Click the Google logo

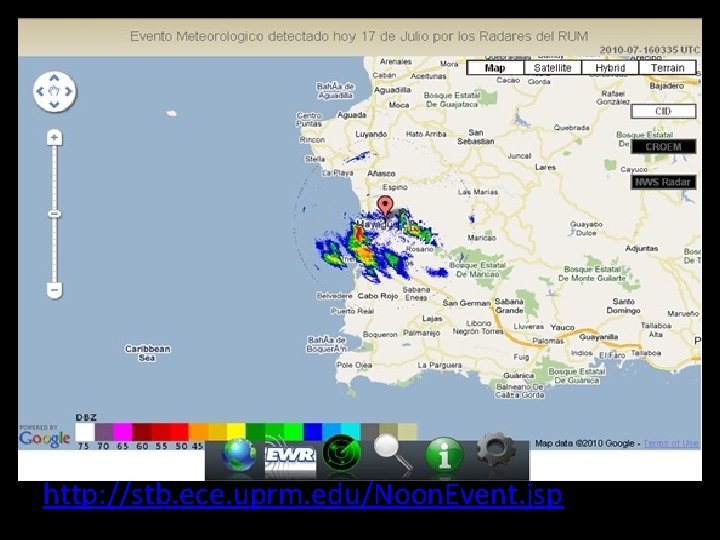(x=45, y=439)
